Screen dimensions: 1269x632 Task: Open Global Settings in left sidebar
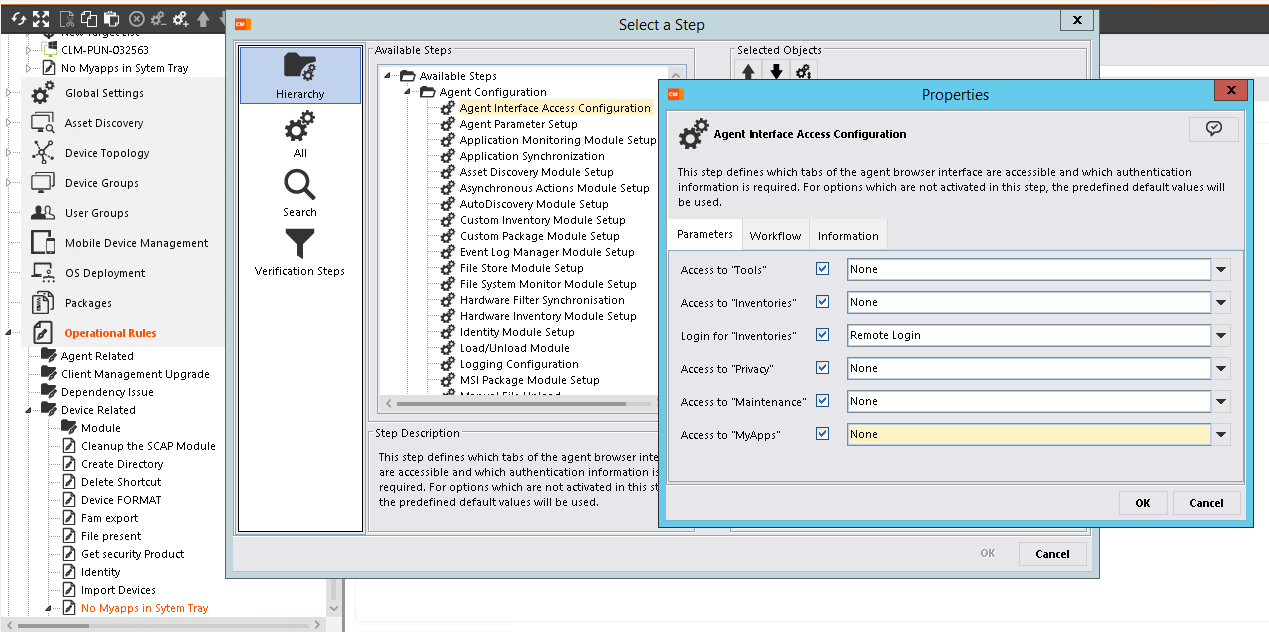[104, 93]
